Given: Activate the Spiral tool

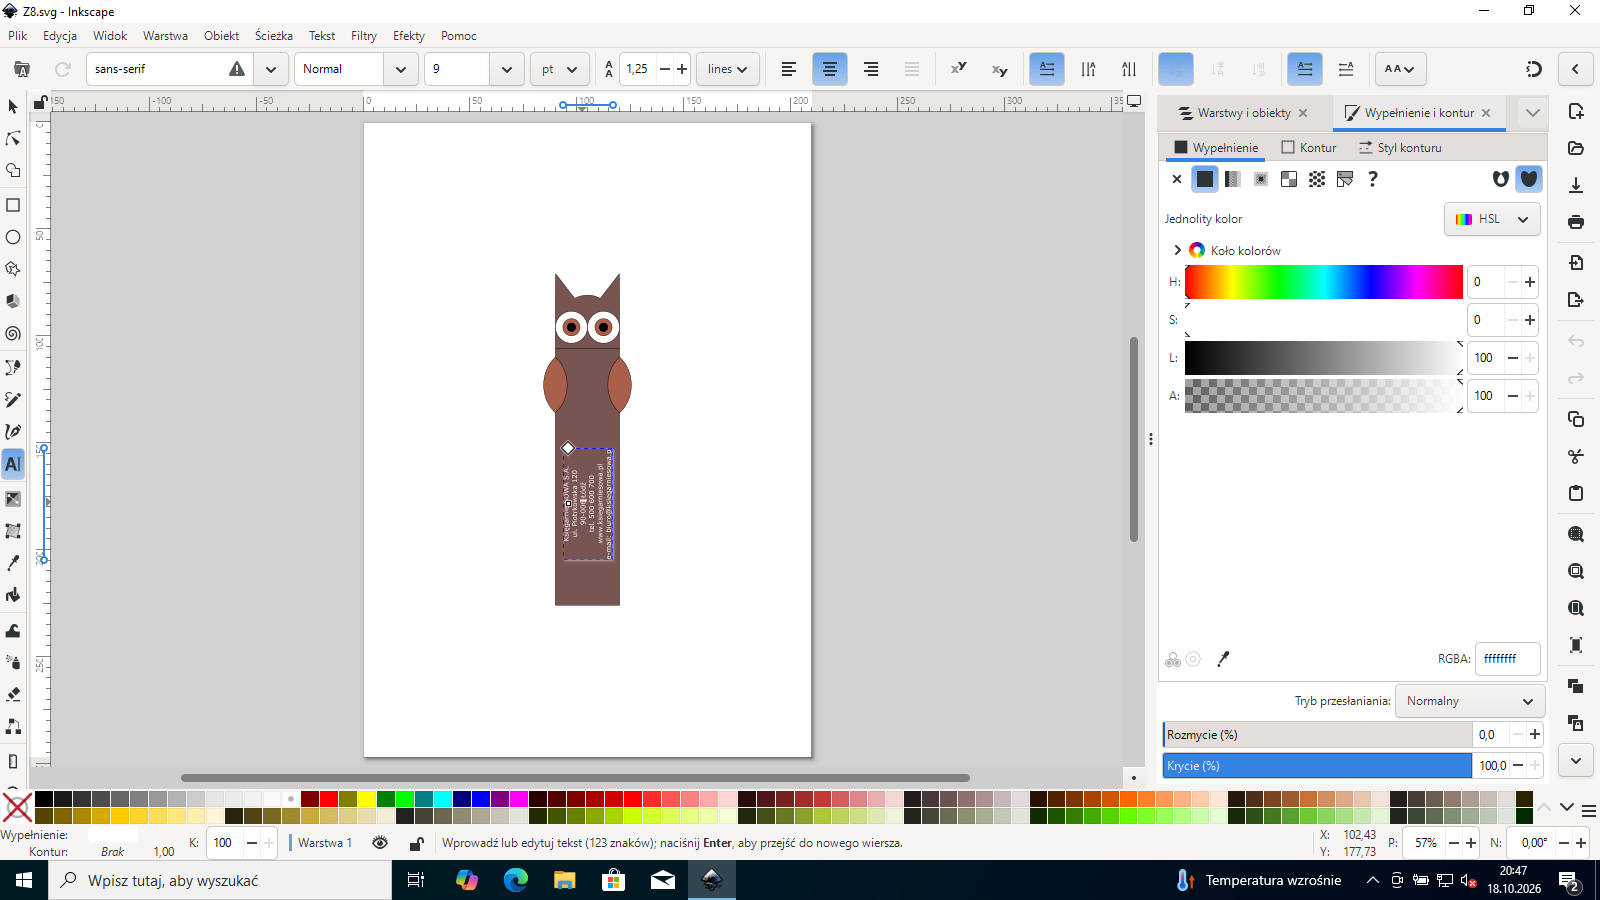Looking at the screenshot, I should [13, 334].
